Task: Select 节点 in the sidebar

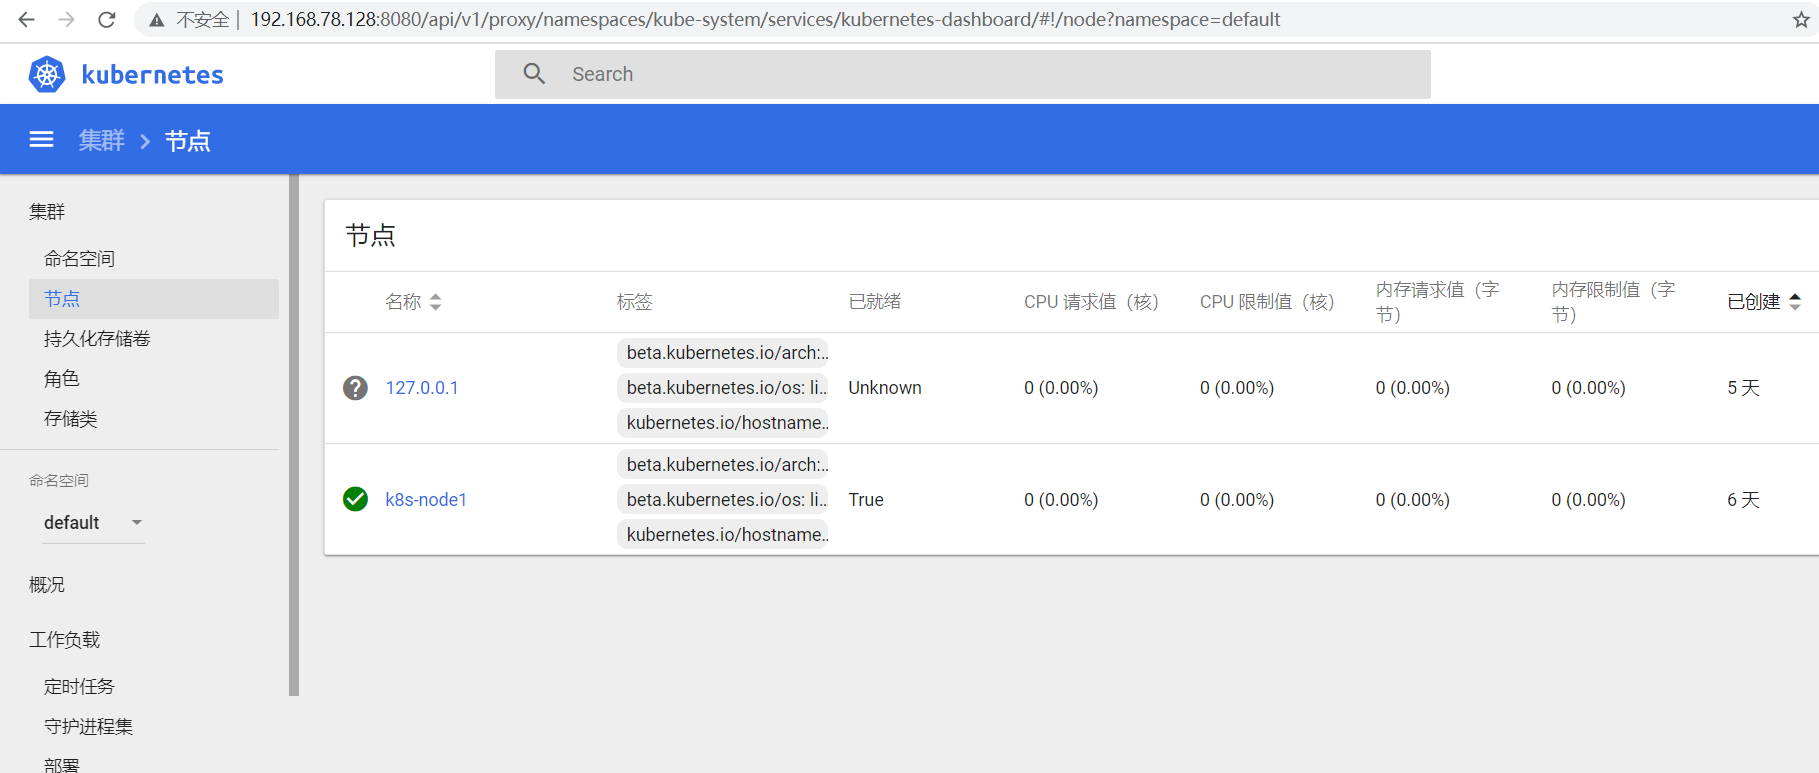Action: coord(154,299)
